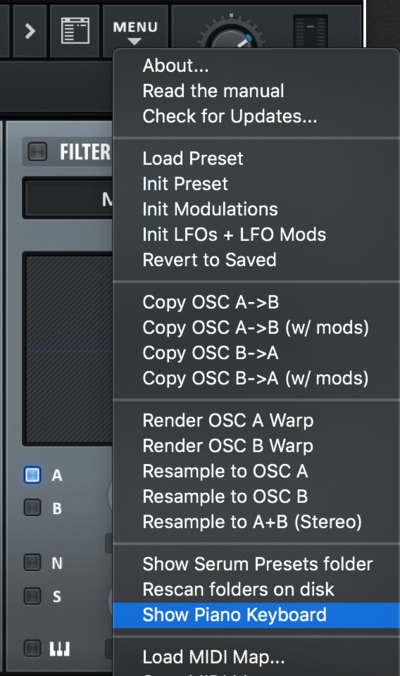This screenshot has width=400, height=676.
Task: Click the next preset arrow icon
Action: tap(29, 31)
